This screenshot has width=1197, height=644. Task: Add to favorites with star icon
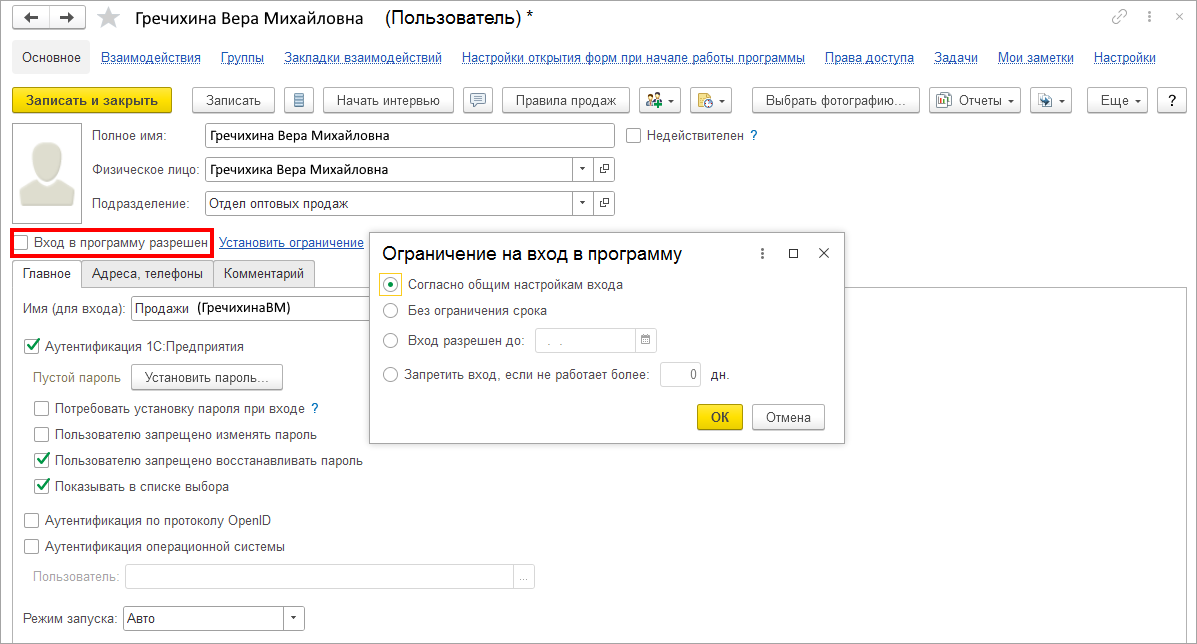pos(110,18)
